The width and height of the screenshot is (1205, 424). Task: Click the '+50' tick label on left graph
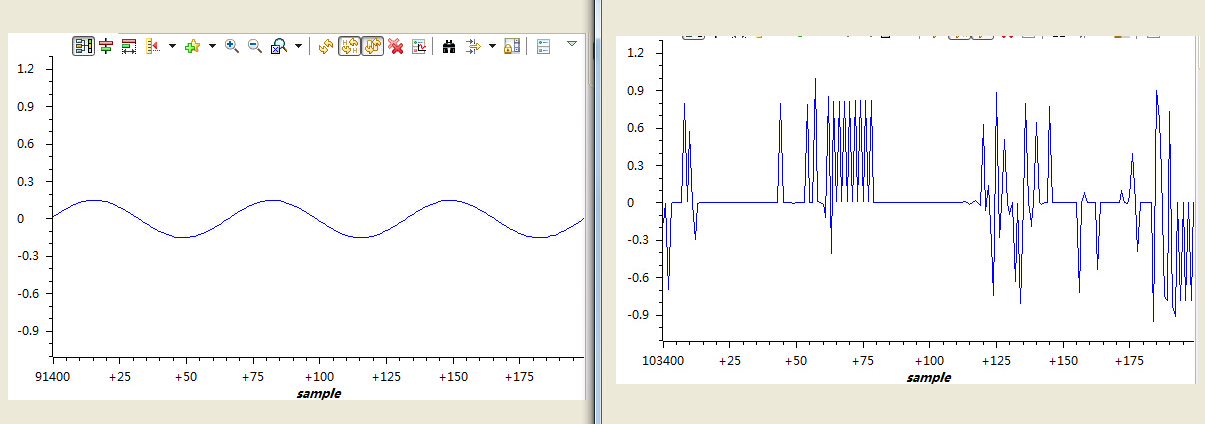pos(186,378)
